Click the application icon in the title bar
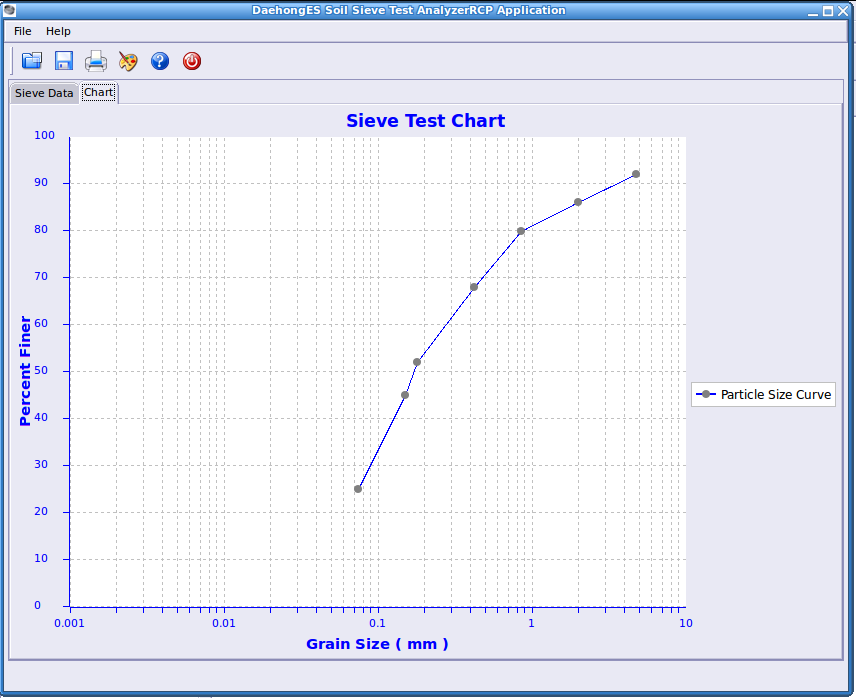856x698 pixels. click(x=10, y=10)
